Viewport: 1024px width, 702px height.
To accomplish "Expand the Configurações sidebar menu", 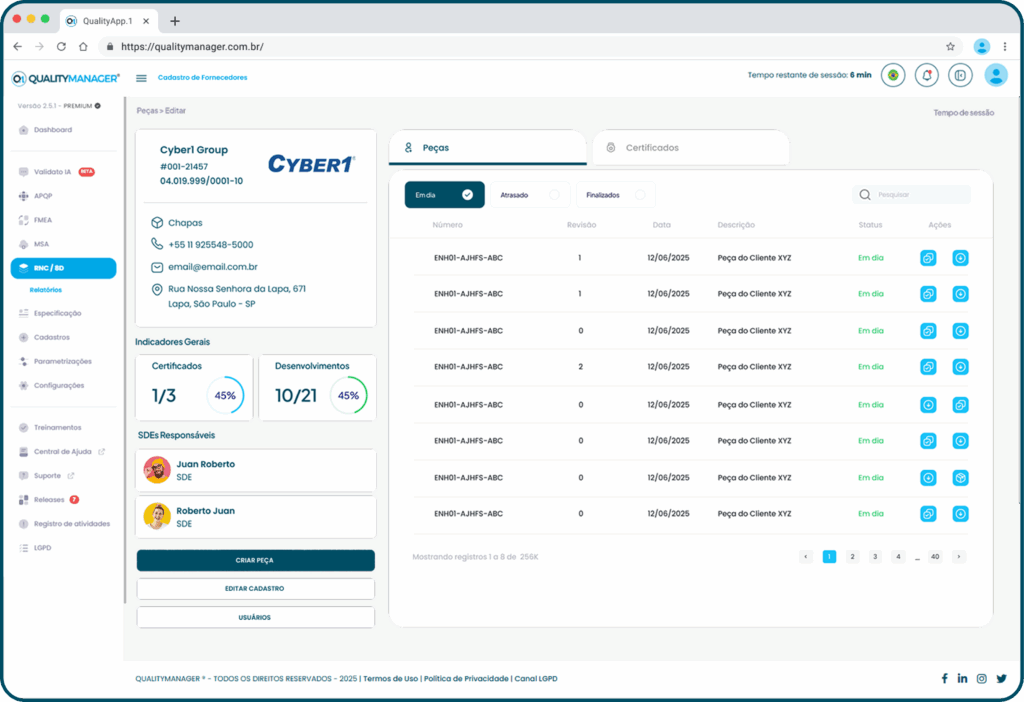I will 58,385.
